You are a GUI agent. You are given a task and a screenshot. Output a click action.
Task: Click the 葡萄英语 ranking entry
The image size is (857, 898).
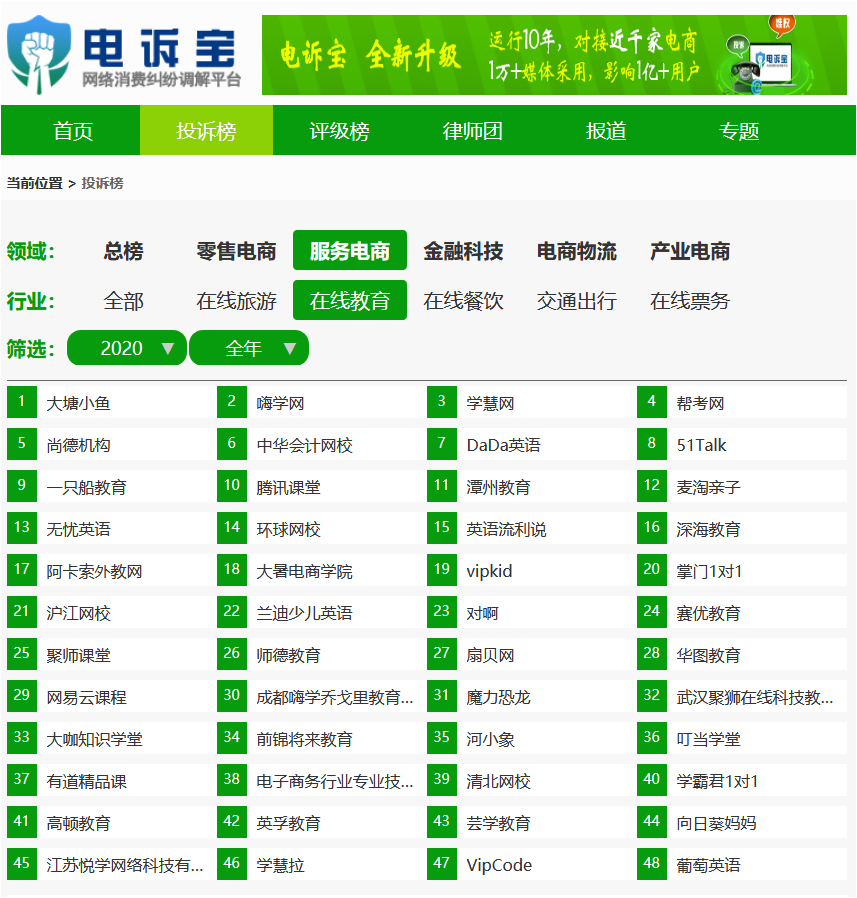pyautogui.click(x=742, y=864)
